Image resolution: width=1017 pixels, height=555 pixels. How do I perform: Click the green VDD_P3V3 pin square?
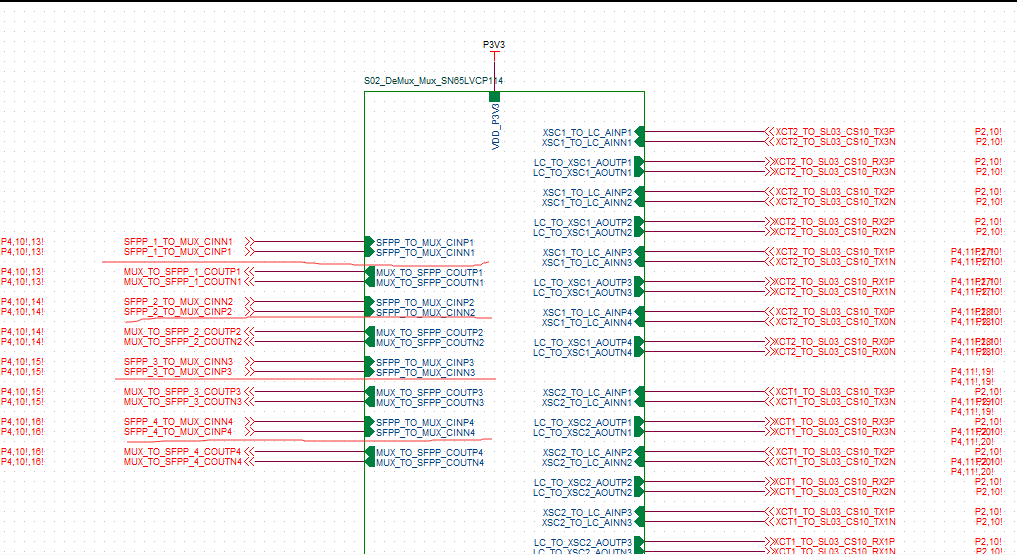pos(494,97)
